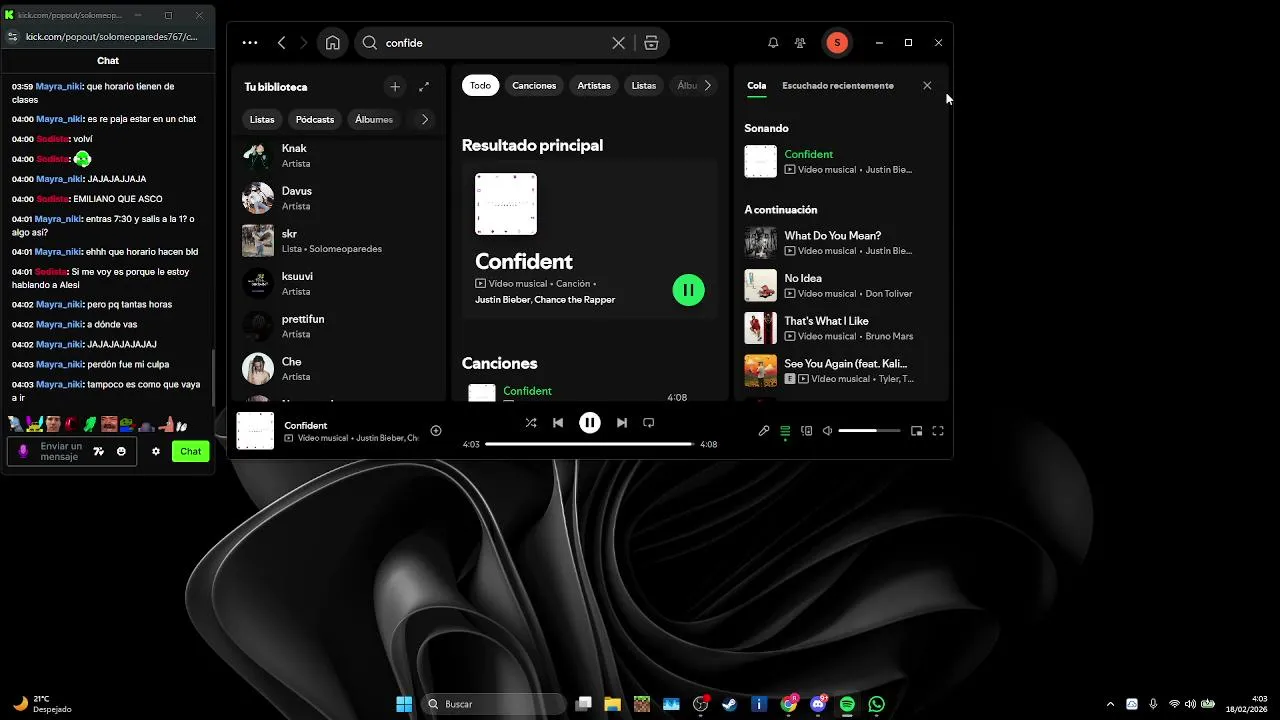Adjust the Spotify volume slider
The width and height of the screenshot is (1280, 720).
click(x=869, y=431)
